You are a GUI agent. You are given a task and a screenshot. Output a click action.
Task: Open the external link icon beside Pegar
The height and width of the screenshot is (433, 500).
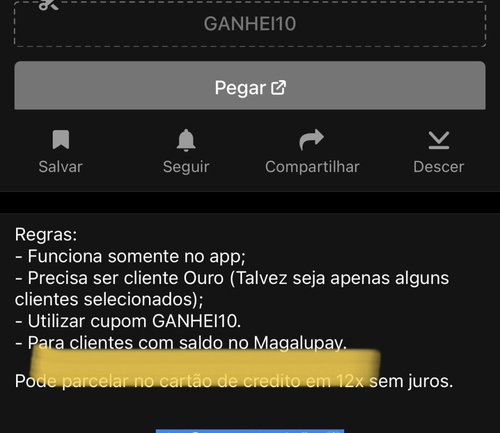[x=279, y=88]
